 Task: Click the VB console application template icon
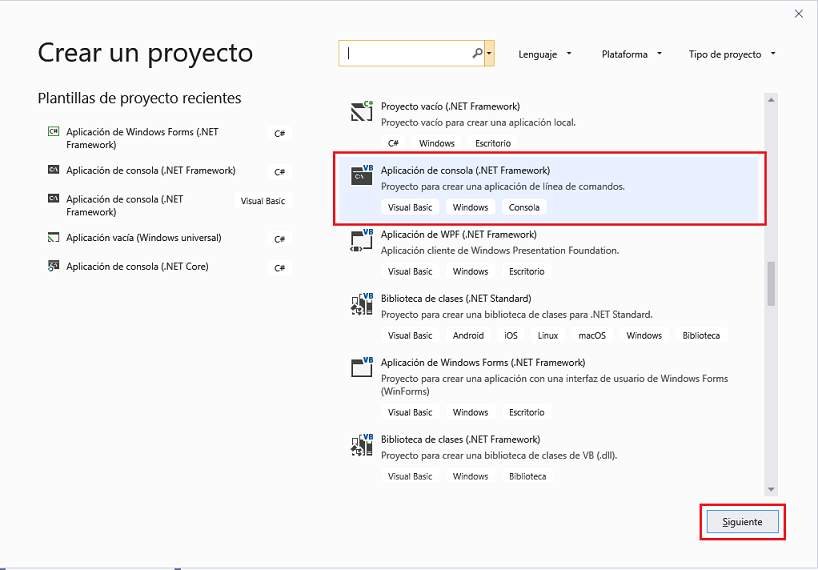click(x=362, y=177)
